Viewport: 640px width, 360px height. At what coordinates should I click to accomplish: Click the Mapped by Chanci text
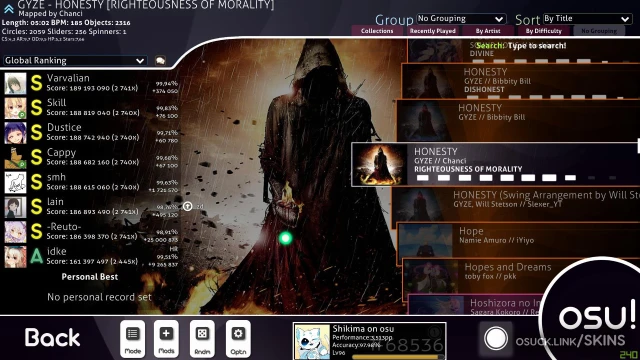click(50, 14)
